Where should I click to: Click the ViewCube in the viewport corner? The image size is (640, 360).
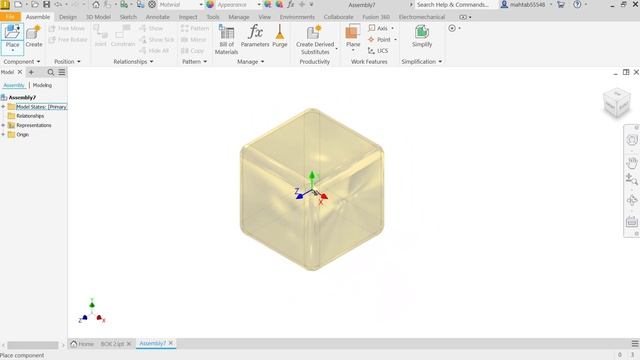617,102
